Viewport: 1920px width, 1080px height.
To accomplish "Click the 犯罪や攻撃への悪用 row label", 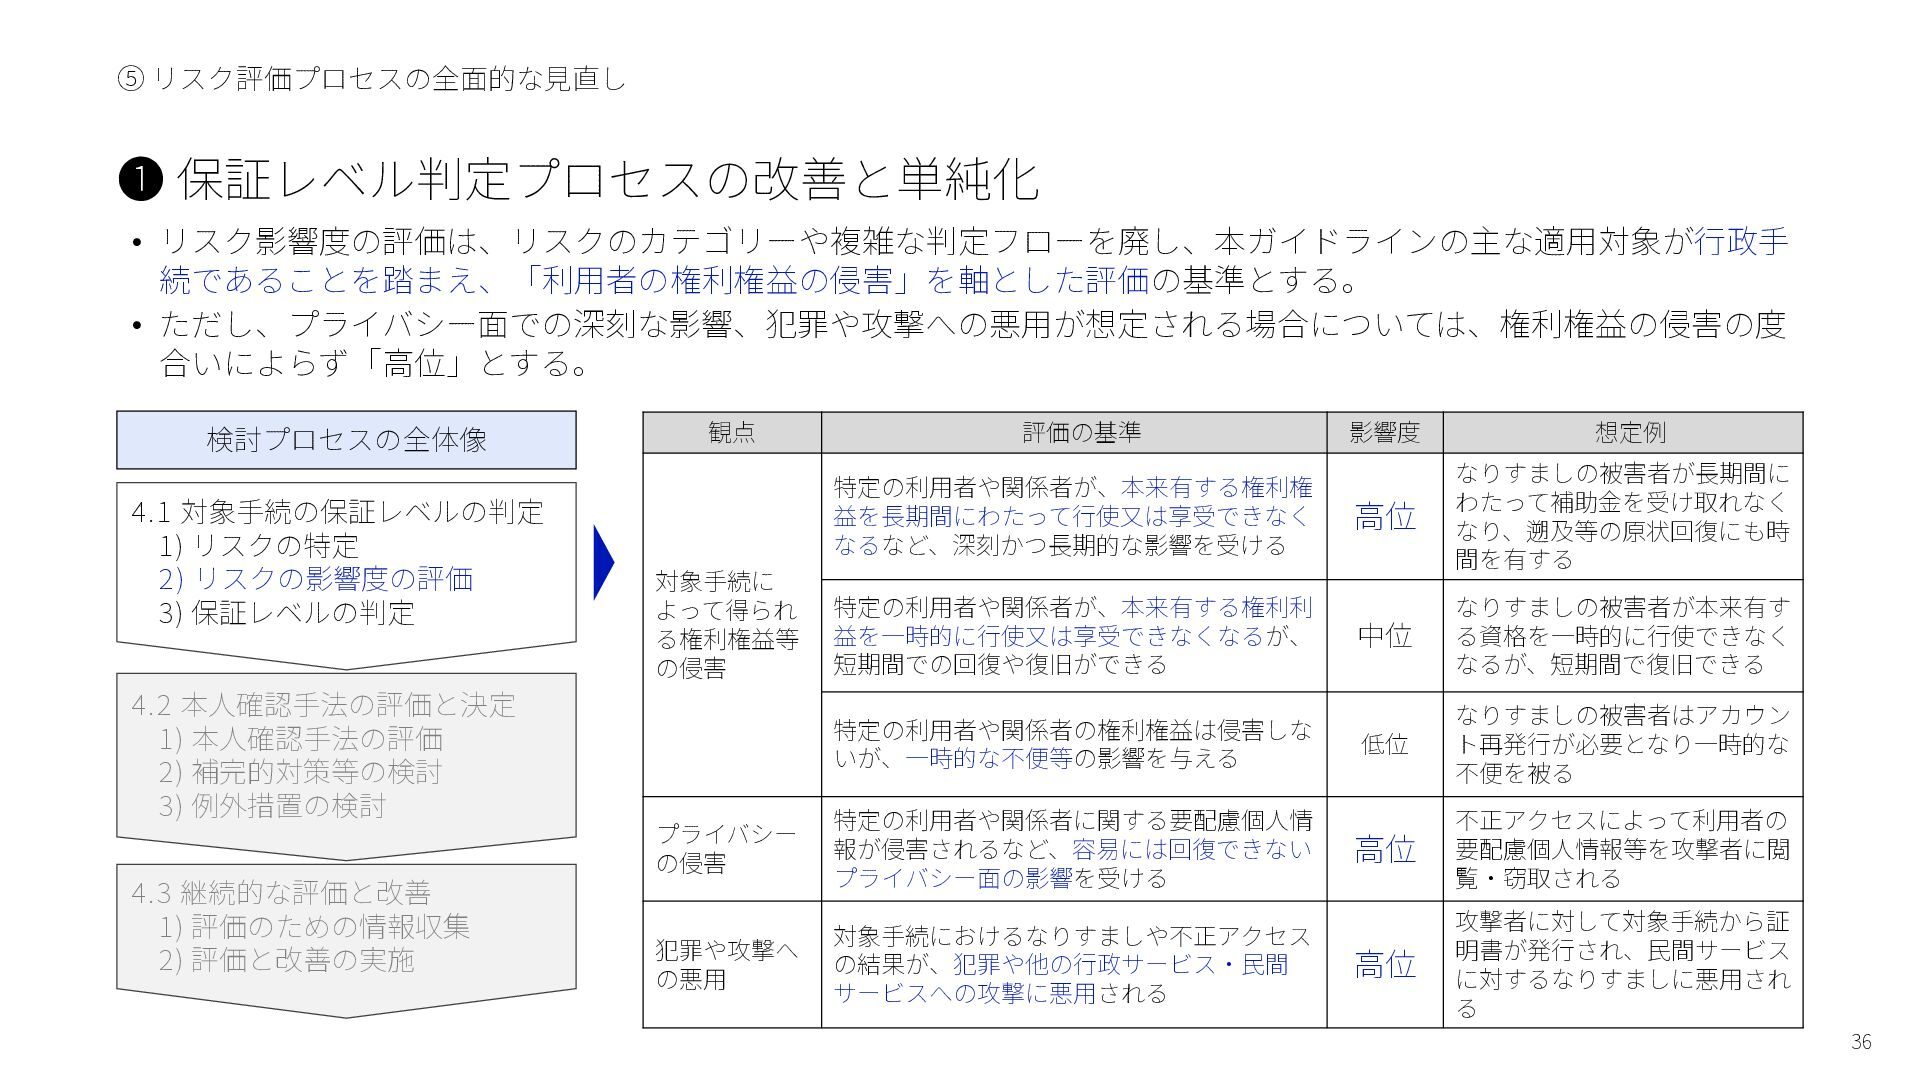I will (x=726, y=964).
